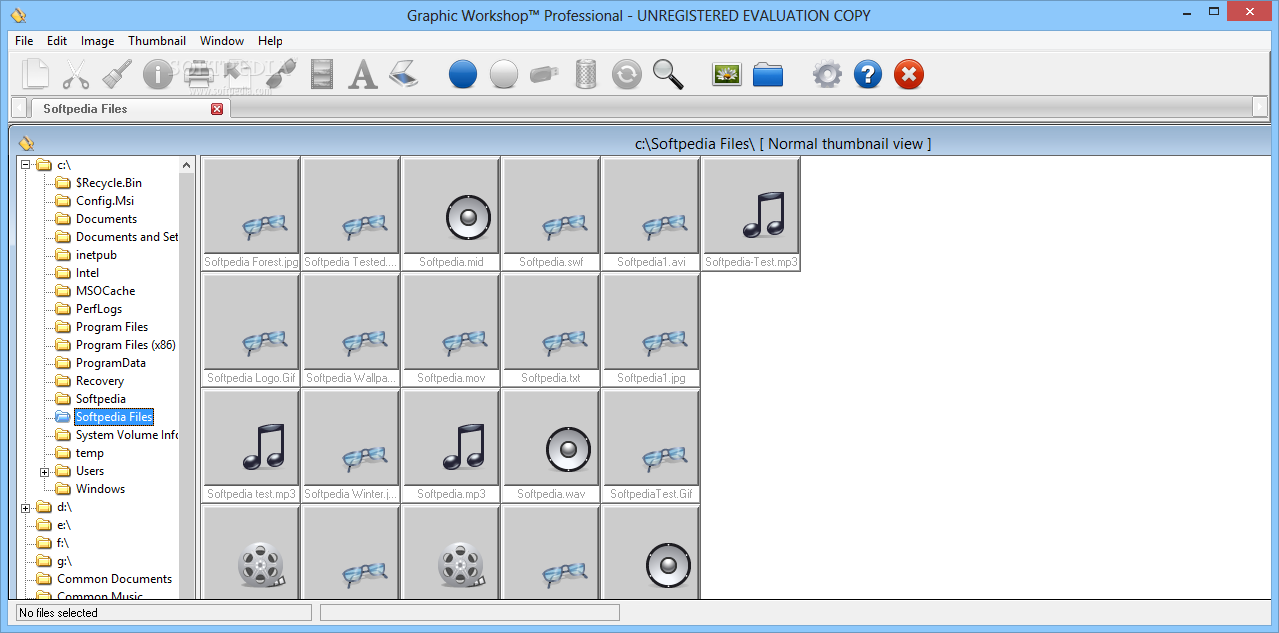Screen dimensions: 1279x633
Task: Close the Softpedia Files tab
Action: pos(217,109)
